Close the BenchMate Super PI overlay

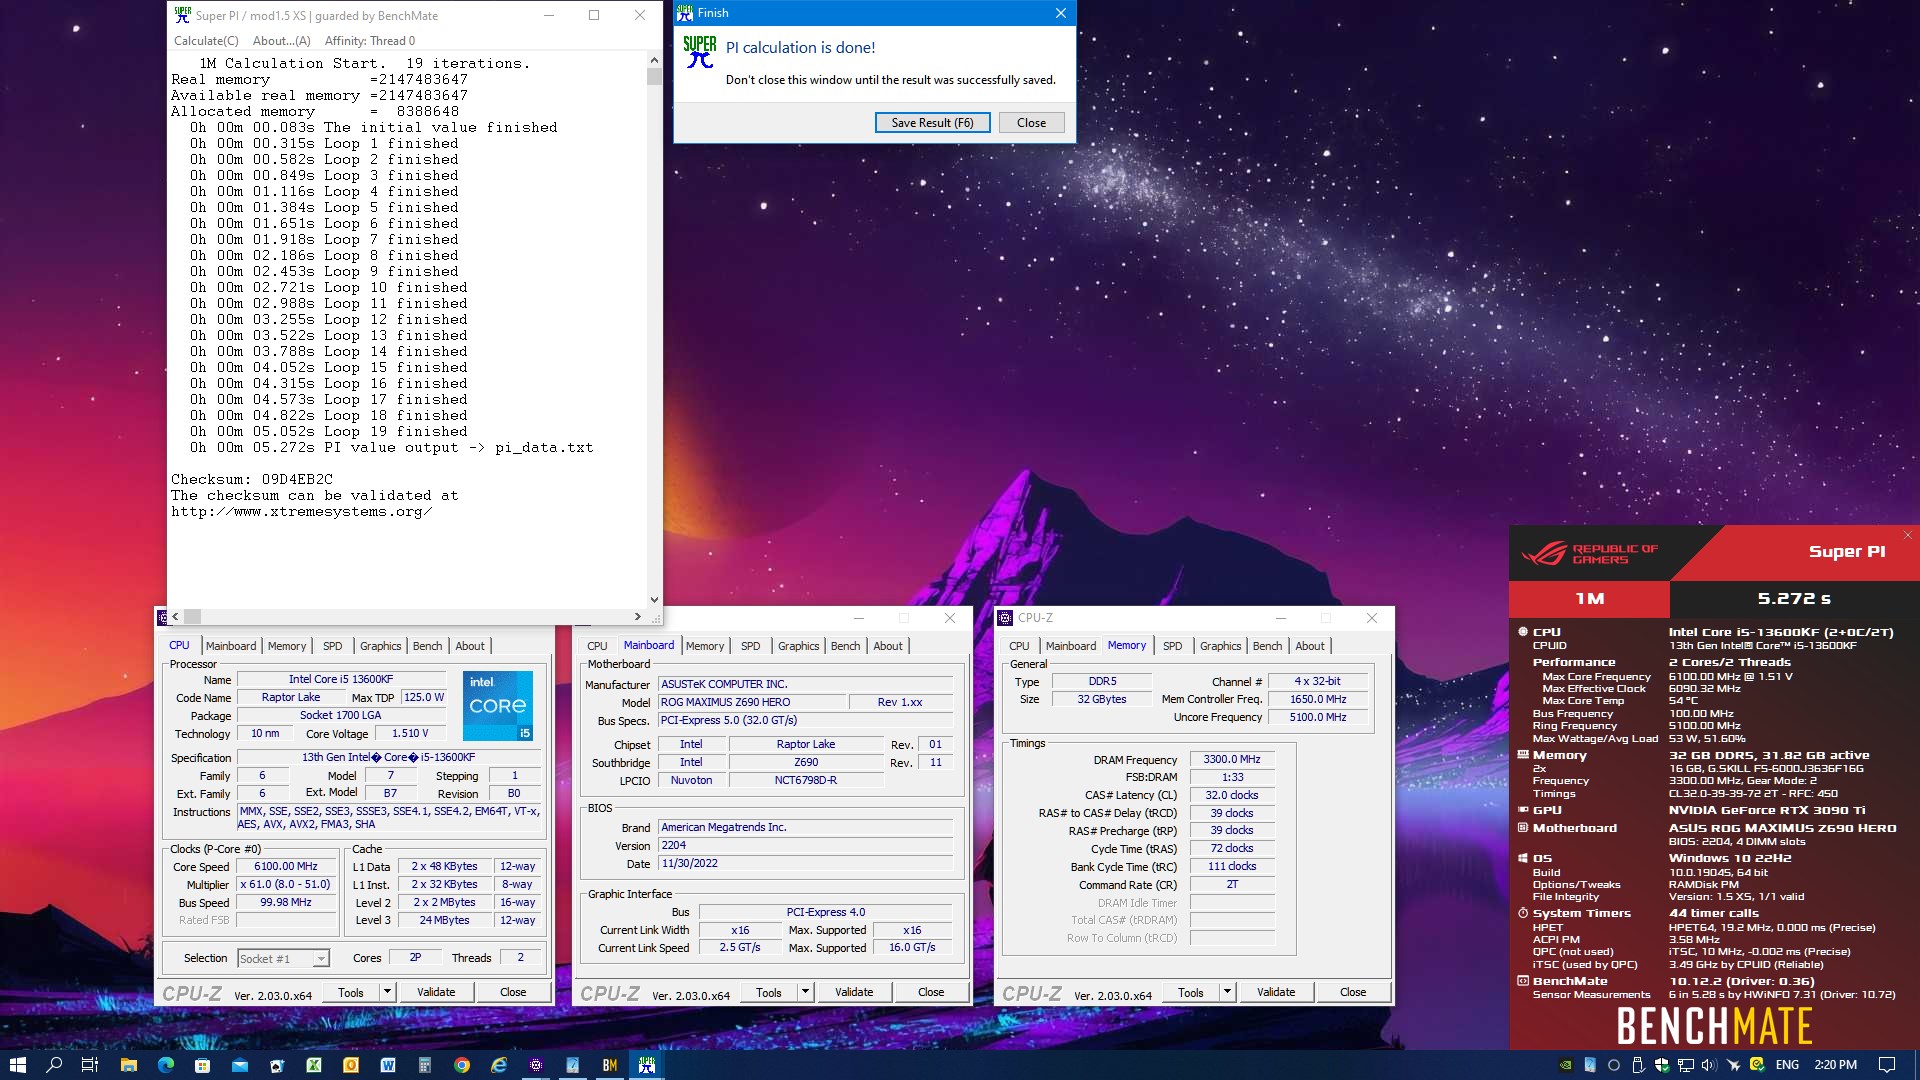coord(1907,535)
